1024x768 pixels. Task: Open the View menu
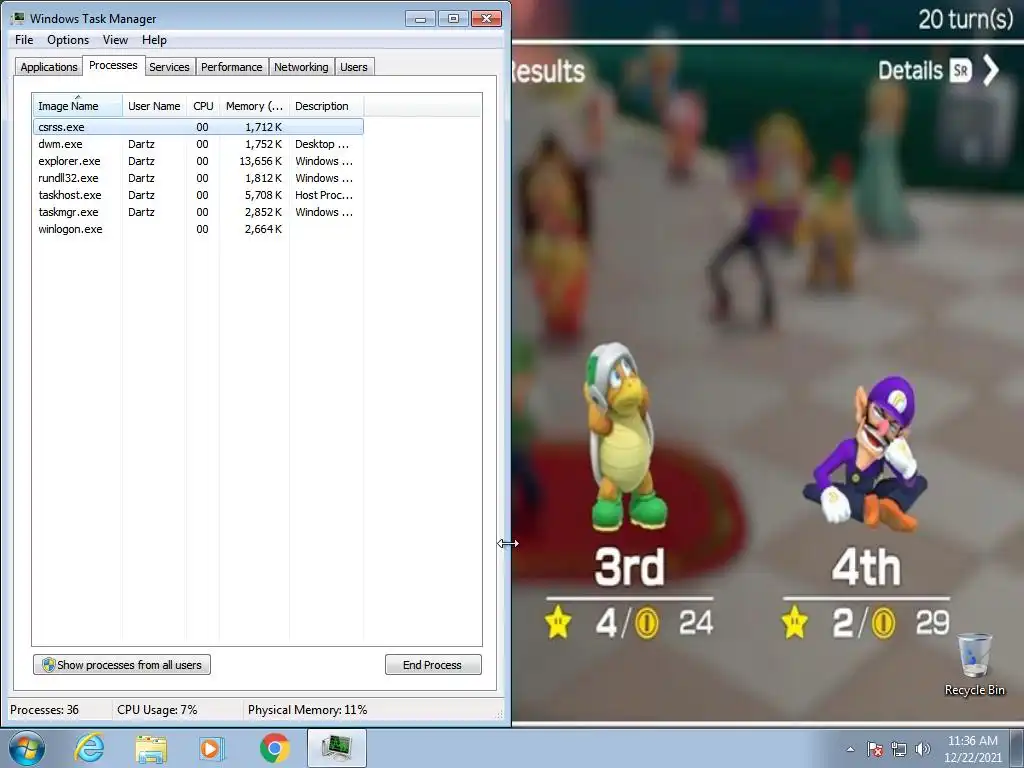pos(115,40)
